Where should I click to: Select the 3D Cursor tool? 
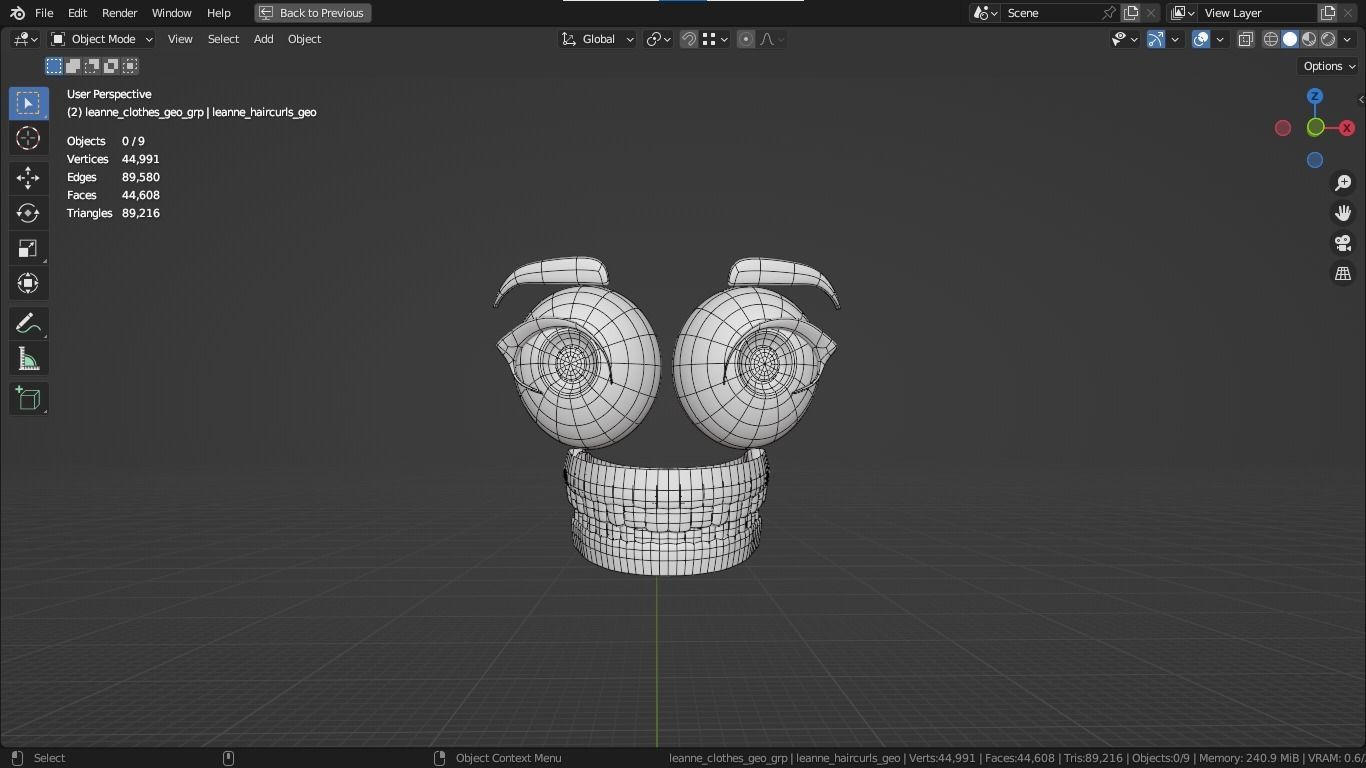28,138
